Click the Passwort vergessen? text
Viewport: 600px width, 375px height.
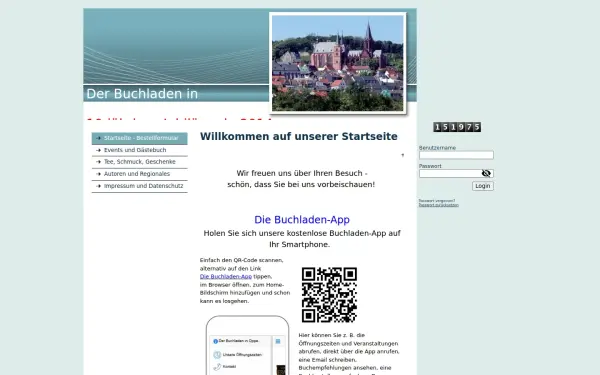[x=437, y=201]
